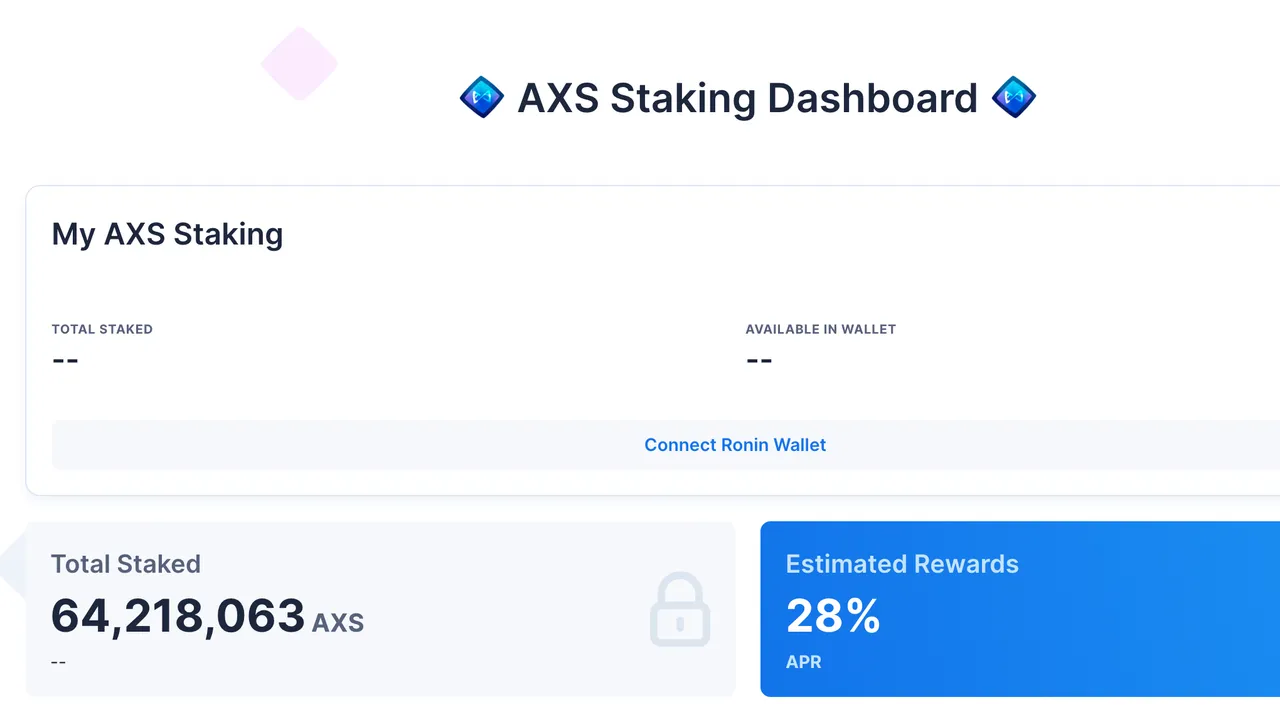Click the 64,218,063 staked amount
The image size is (1280, 720).
tap(178, 616)
